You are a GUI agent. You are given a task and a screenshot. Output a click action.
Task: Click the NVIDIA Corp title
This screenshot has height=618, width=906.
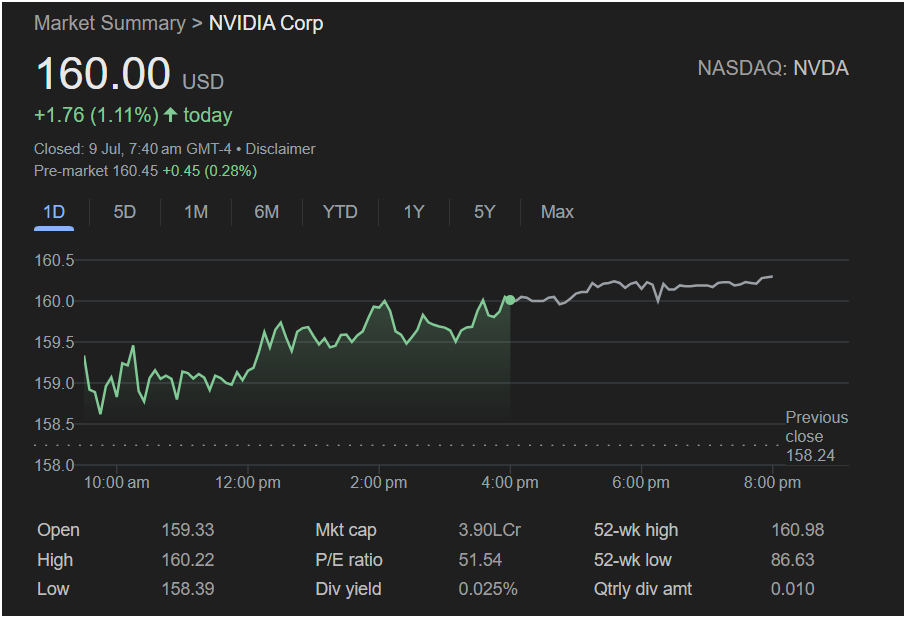tap(266, 23)
